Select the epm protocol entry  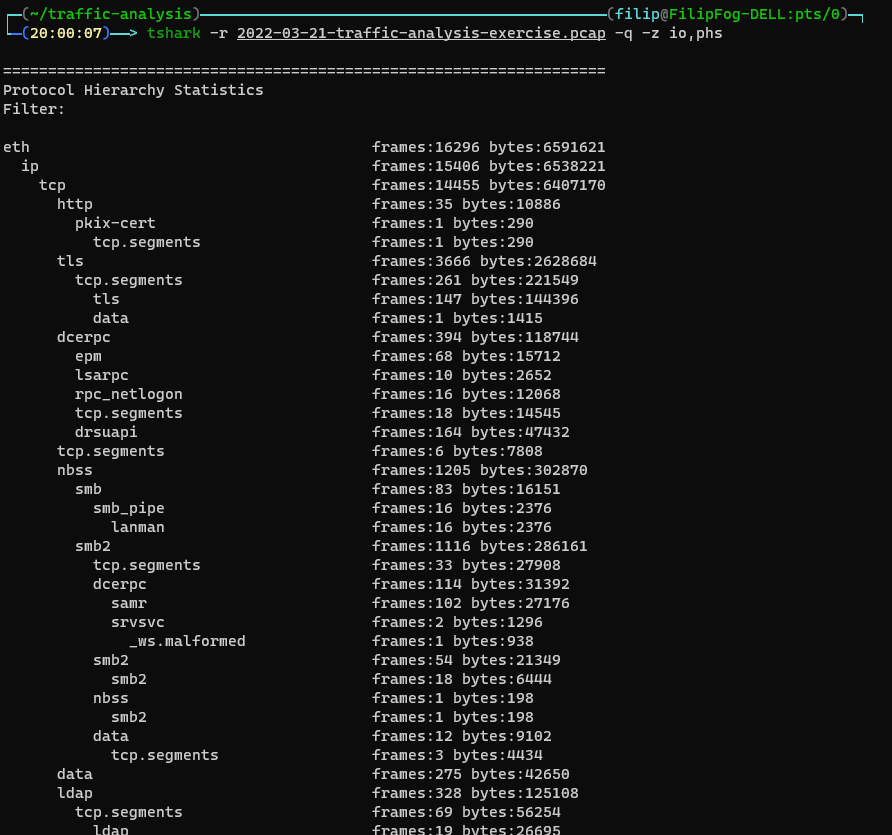(88, 356)
